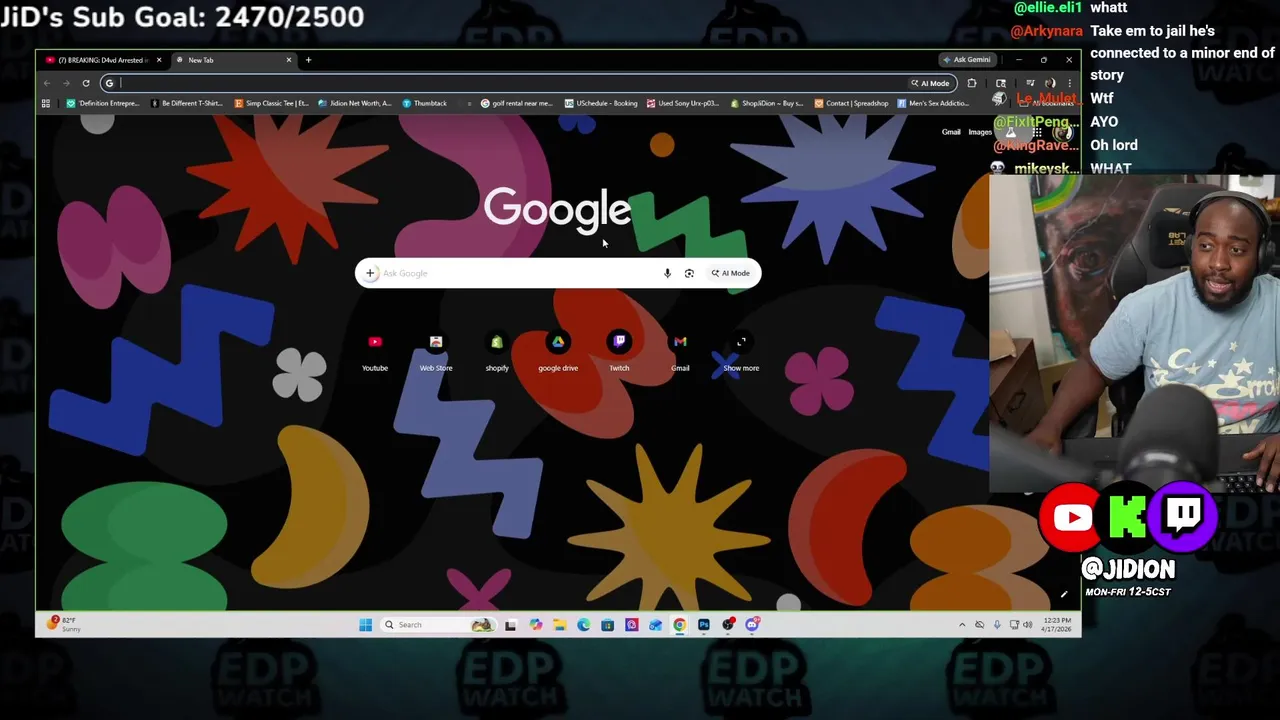
Task: Open the apps grid in bookmarks bar
Action: pyautogui.click(x=46, y=103)
